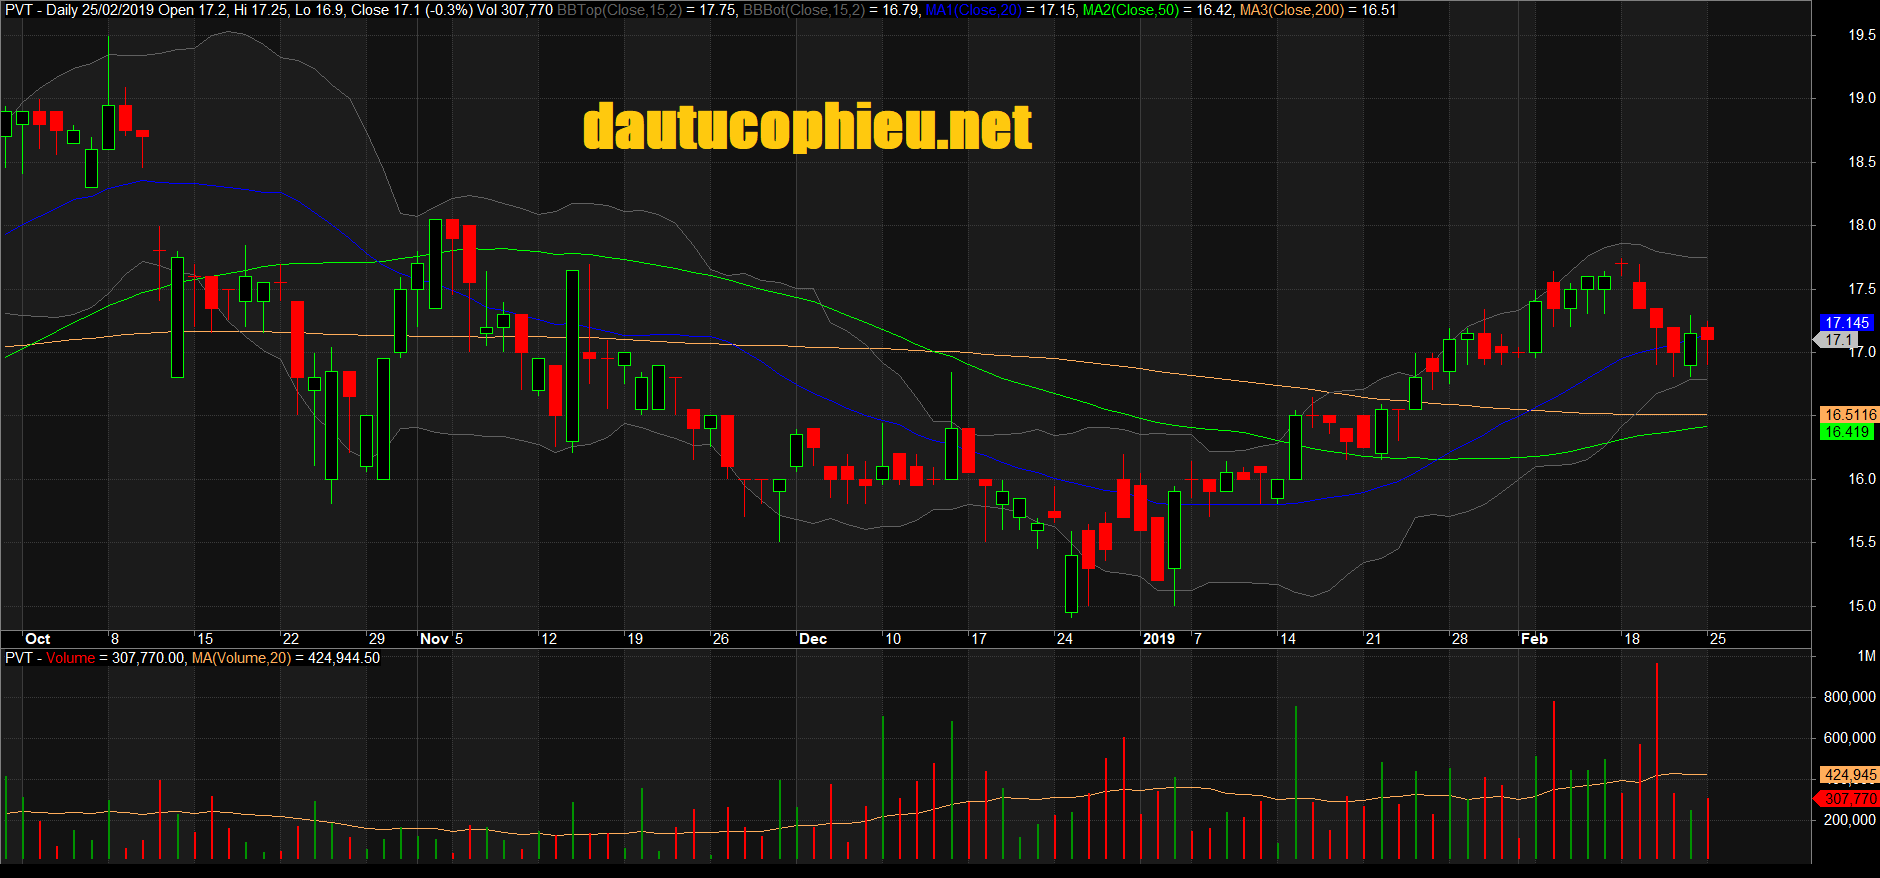The height and width of the screenshot is (878, 1880).
Task: Select the Dec label on the date axis
Action: point(813,639)
